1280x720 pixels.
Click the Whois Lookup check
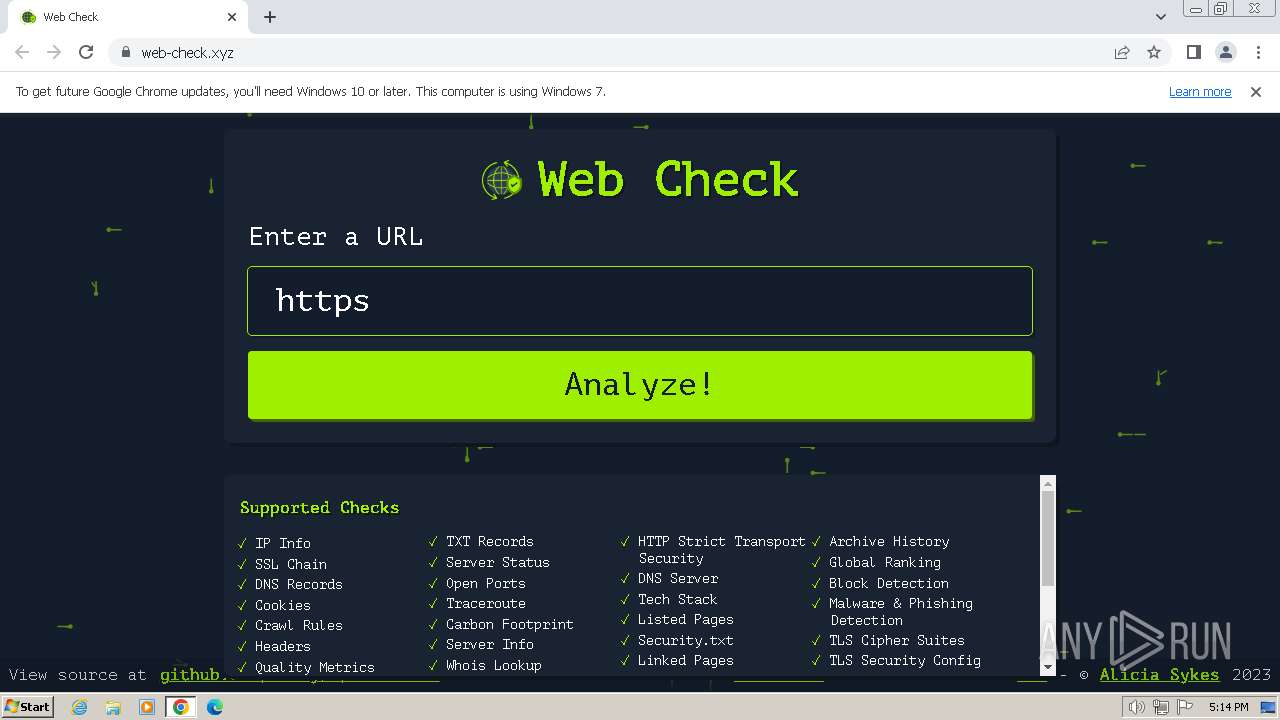pos(494,665)
